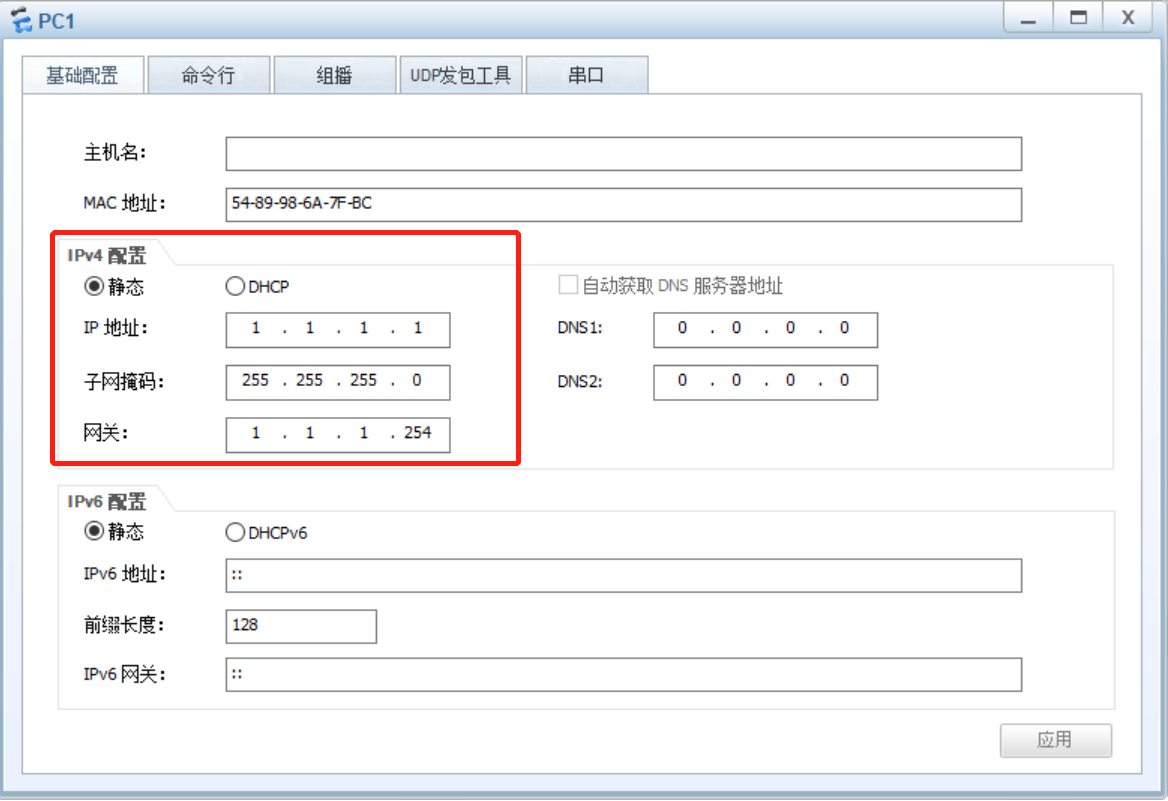Click the 网关 field 1.1.1.254
The height and width of the screenshot is (801, 1168).
337,434
